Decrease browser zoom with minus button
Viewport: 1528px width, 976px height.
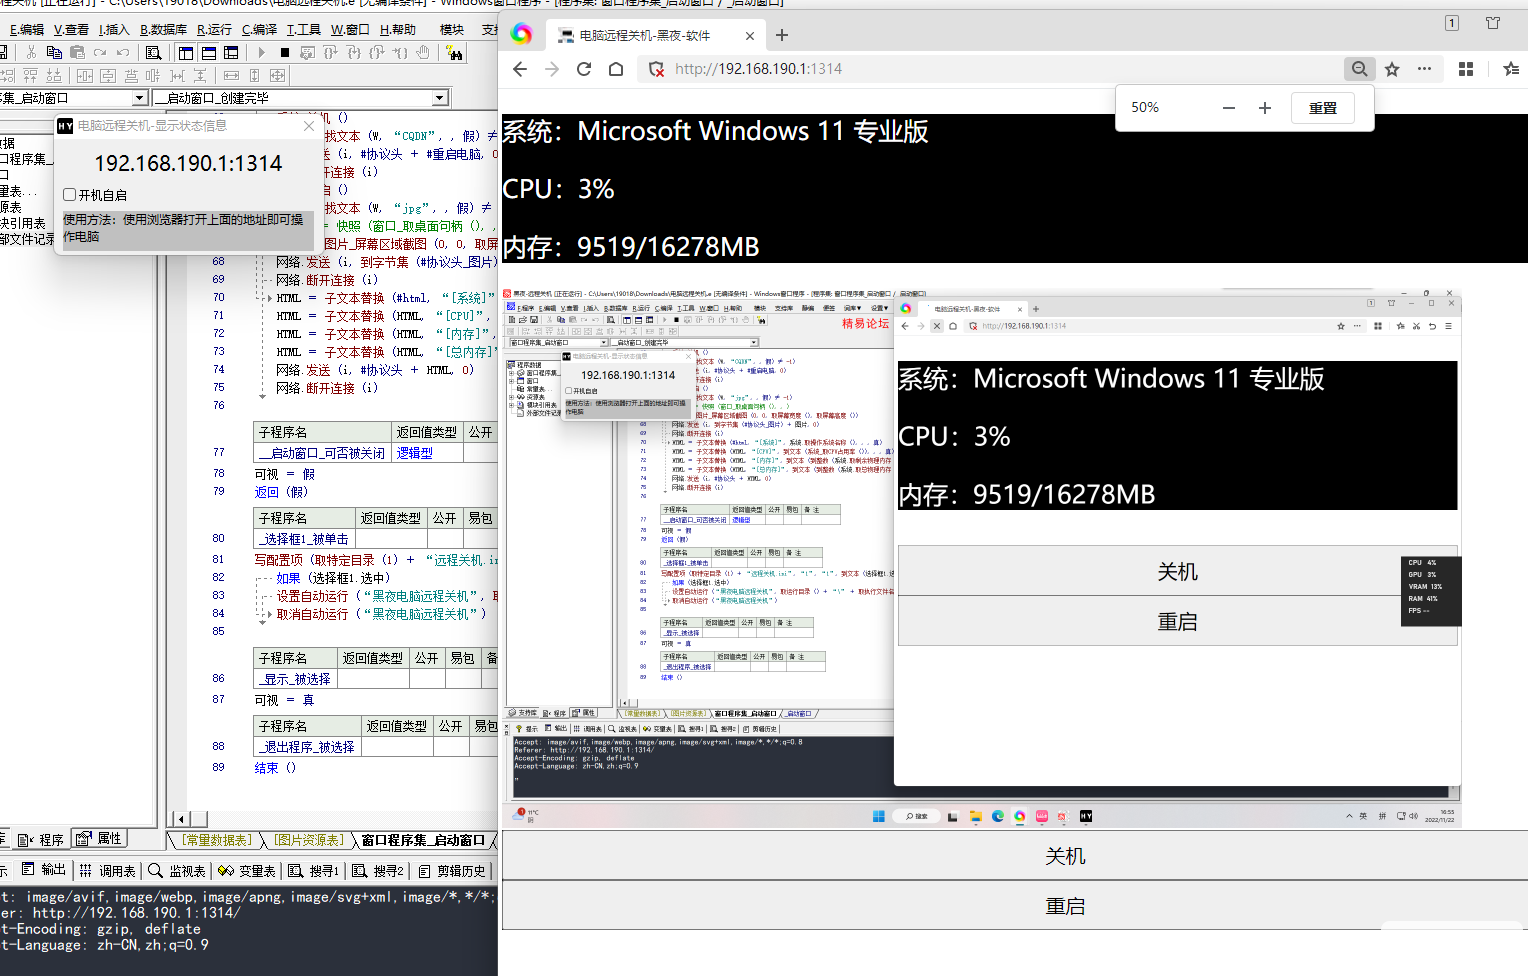coord(1229,108)
